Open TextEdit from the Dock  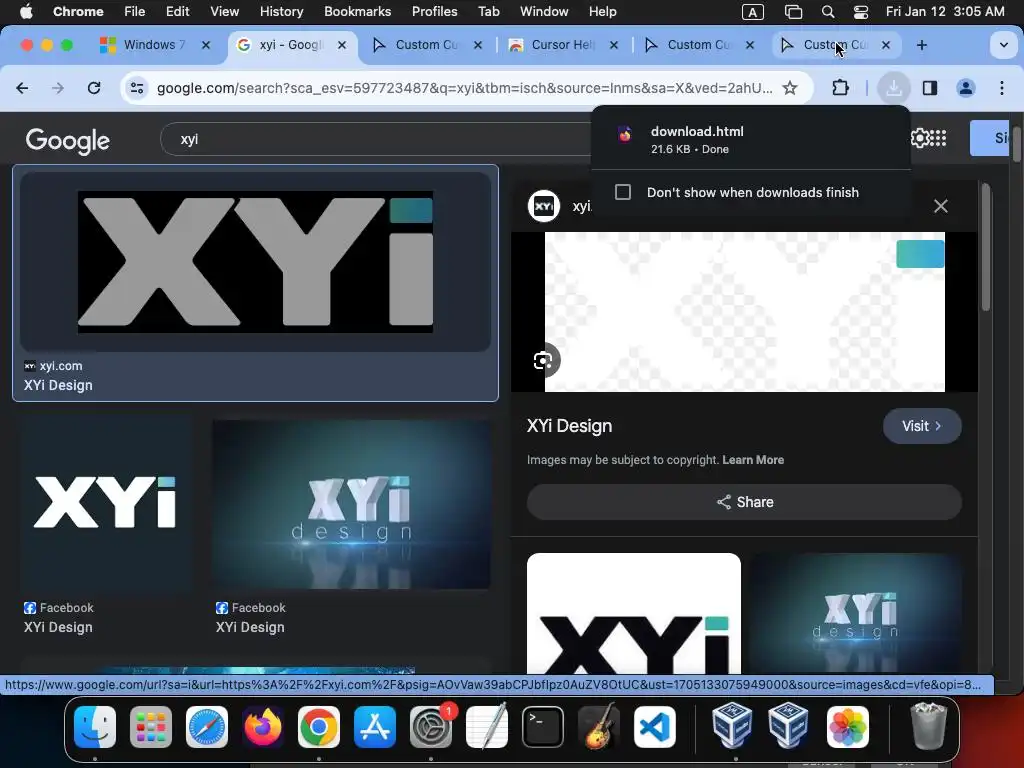[x=487, y=727]
